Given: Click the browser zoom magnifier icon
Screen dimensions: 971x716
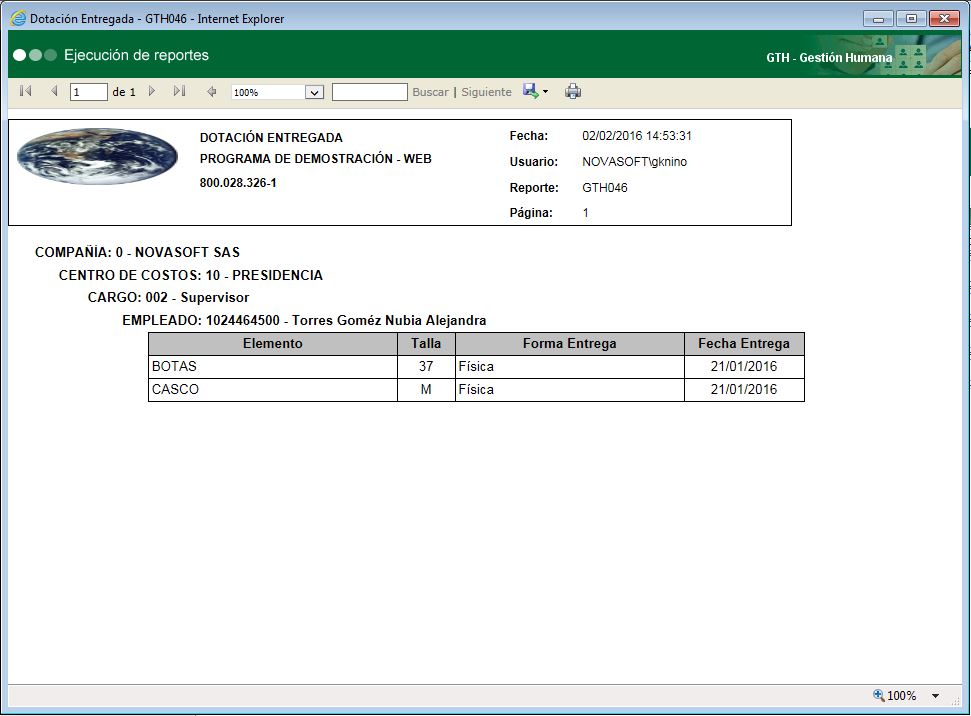Looking at the screenshot, I should [x=879, y=695].
